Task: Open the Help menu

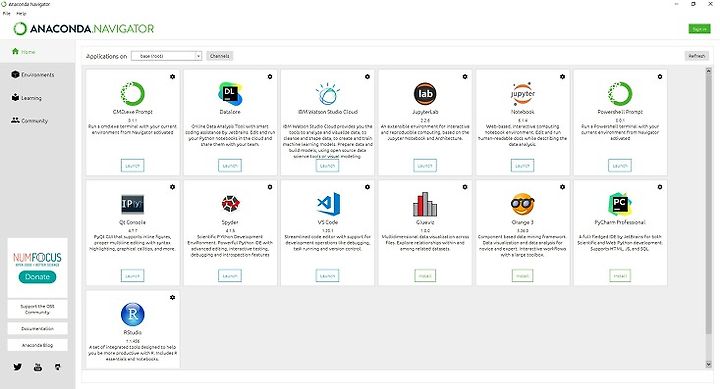Action: pyautogui.click(x=22, y=13)
